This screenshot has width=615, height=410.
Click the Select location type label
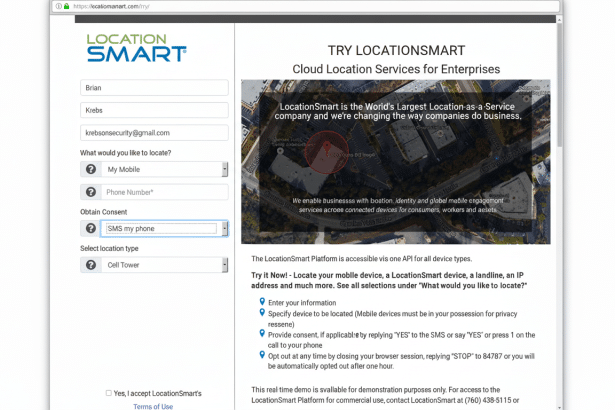[109, 248]
